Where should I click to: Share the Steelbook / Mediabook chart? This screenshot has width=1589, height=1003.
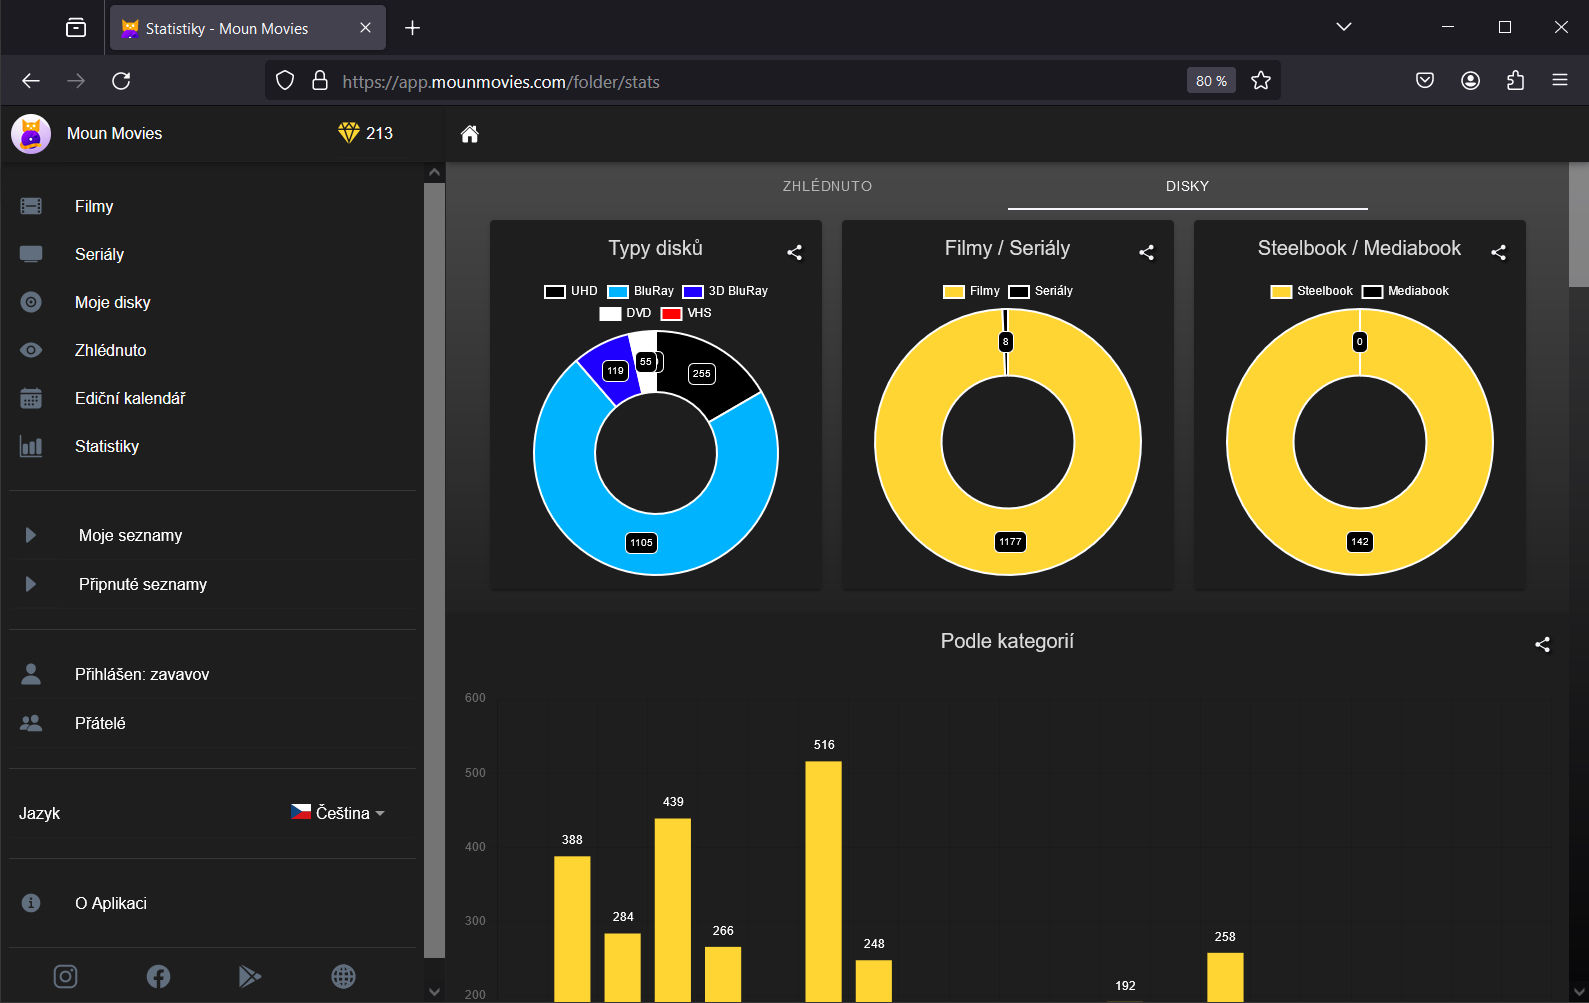coord(1498,252)
